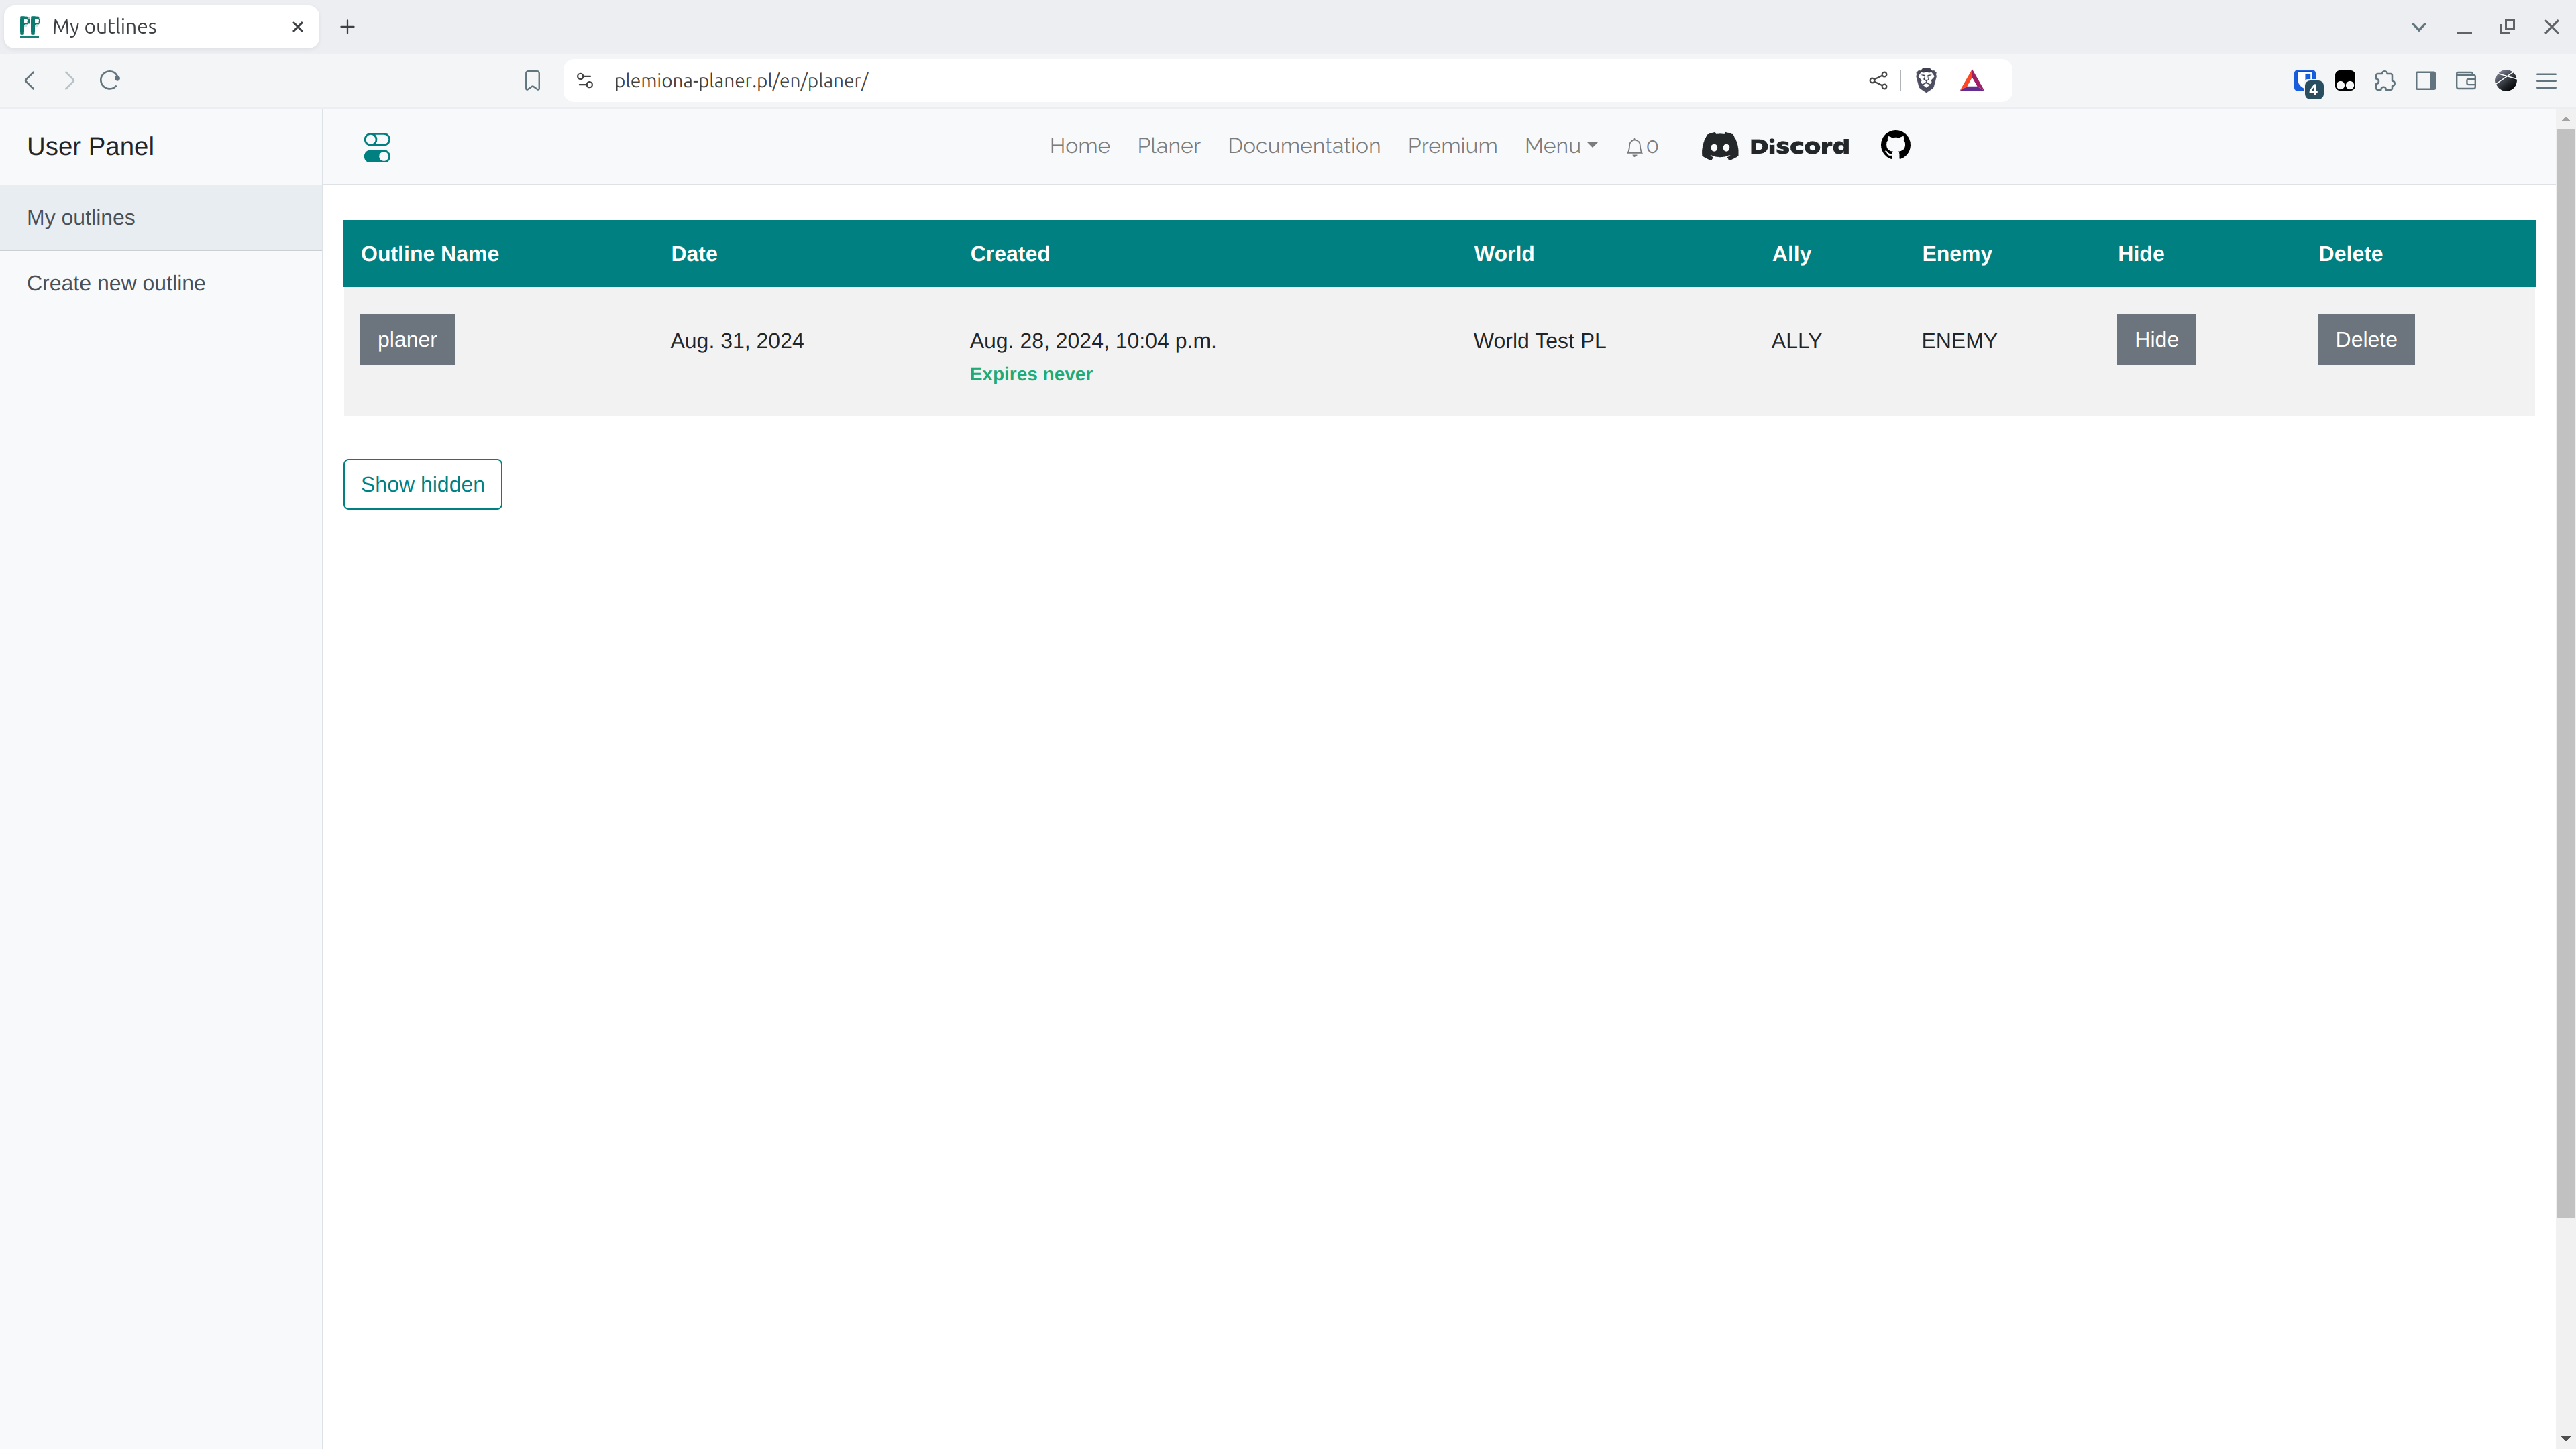The height and width of the screenshot is (1449, 2576).
Task: Open the planer outline button
Action: tap(407, 339)
